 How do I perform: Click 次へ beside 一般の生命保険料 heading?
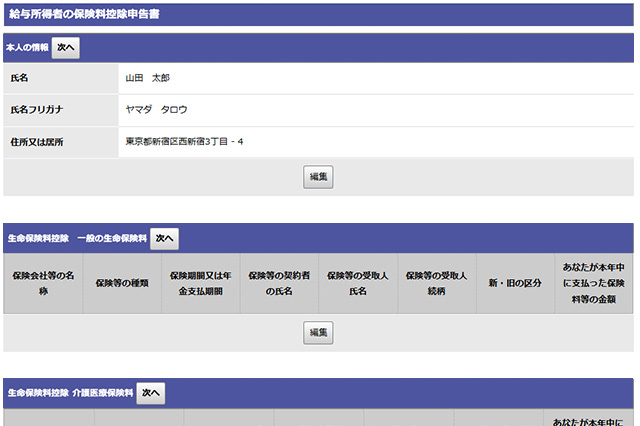164,238
